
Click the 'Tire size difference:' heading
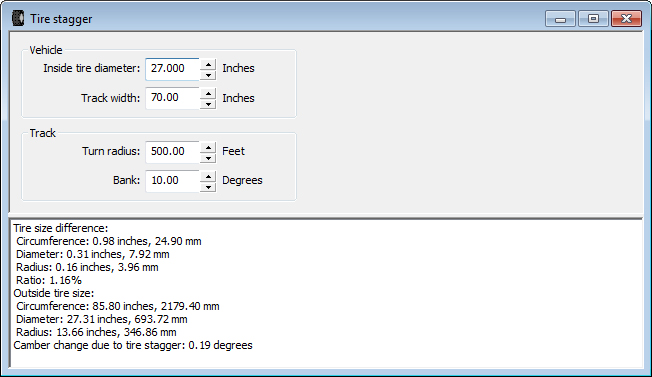point(61,228)
